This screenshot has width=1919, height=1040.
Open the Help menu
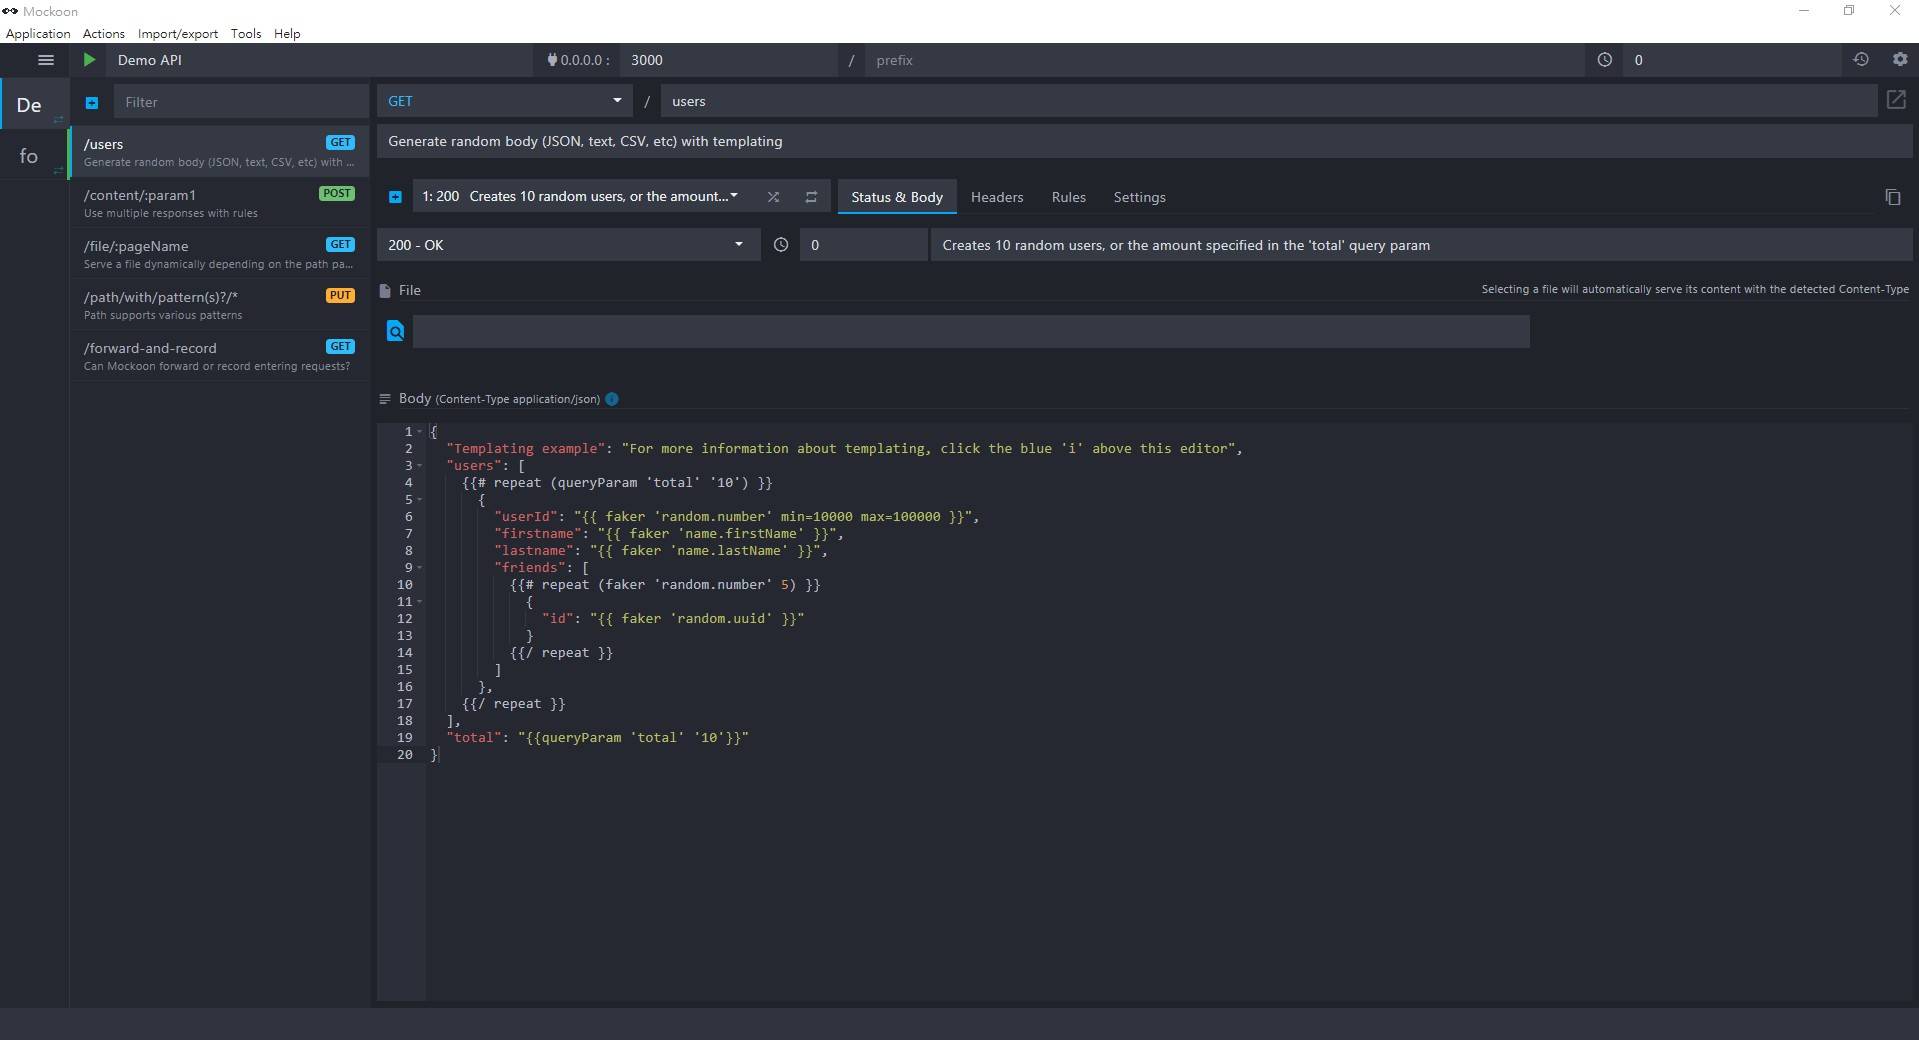point(287,33)
